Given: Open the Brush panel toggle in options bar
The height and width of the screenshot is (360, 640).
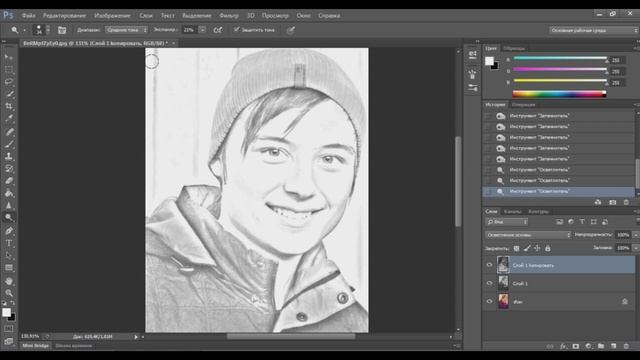Looking at the screenshot, I should 62,30.
